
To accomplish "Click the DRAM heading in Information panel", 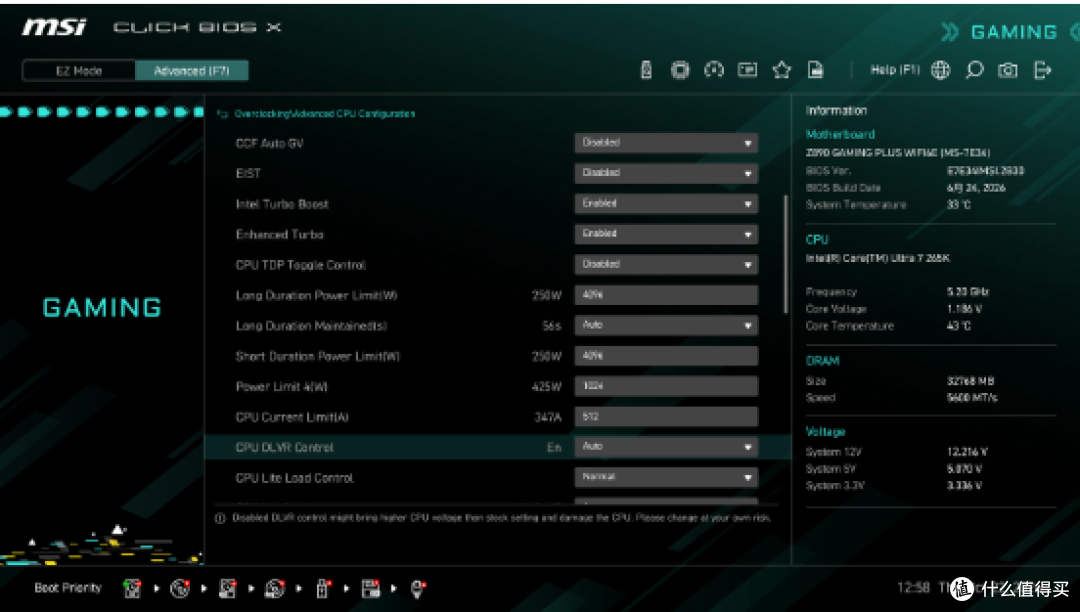I will (822, 361).
